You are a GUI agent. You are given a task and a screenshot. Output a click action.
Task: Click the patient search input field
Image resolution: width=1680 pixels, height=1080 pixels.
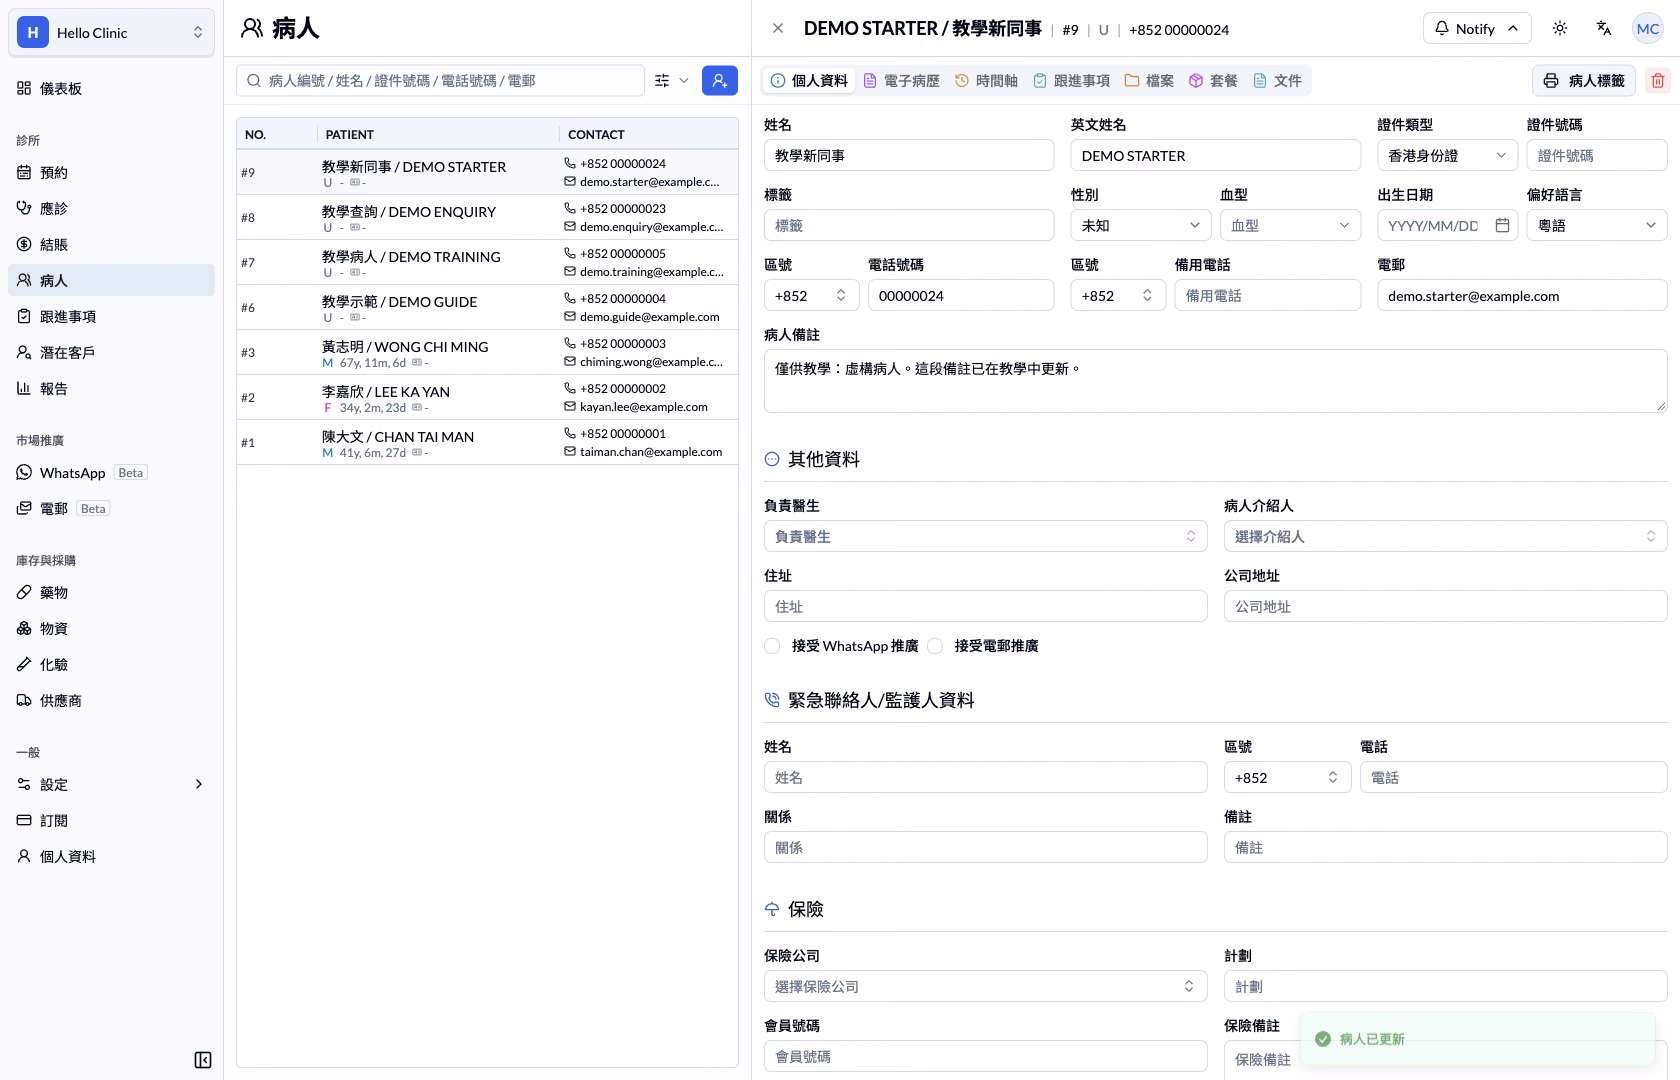tap(440, 80)
